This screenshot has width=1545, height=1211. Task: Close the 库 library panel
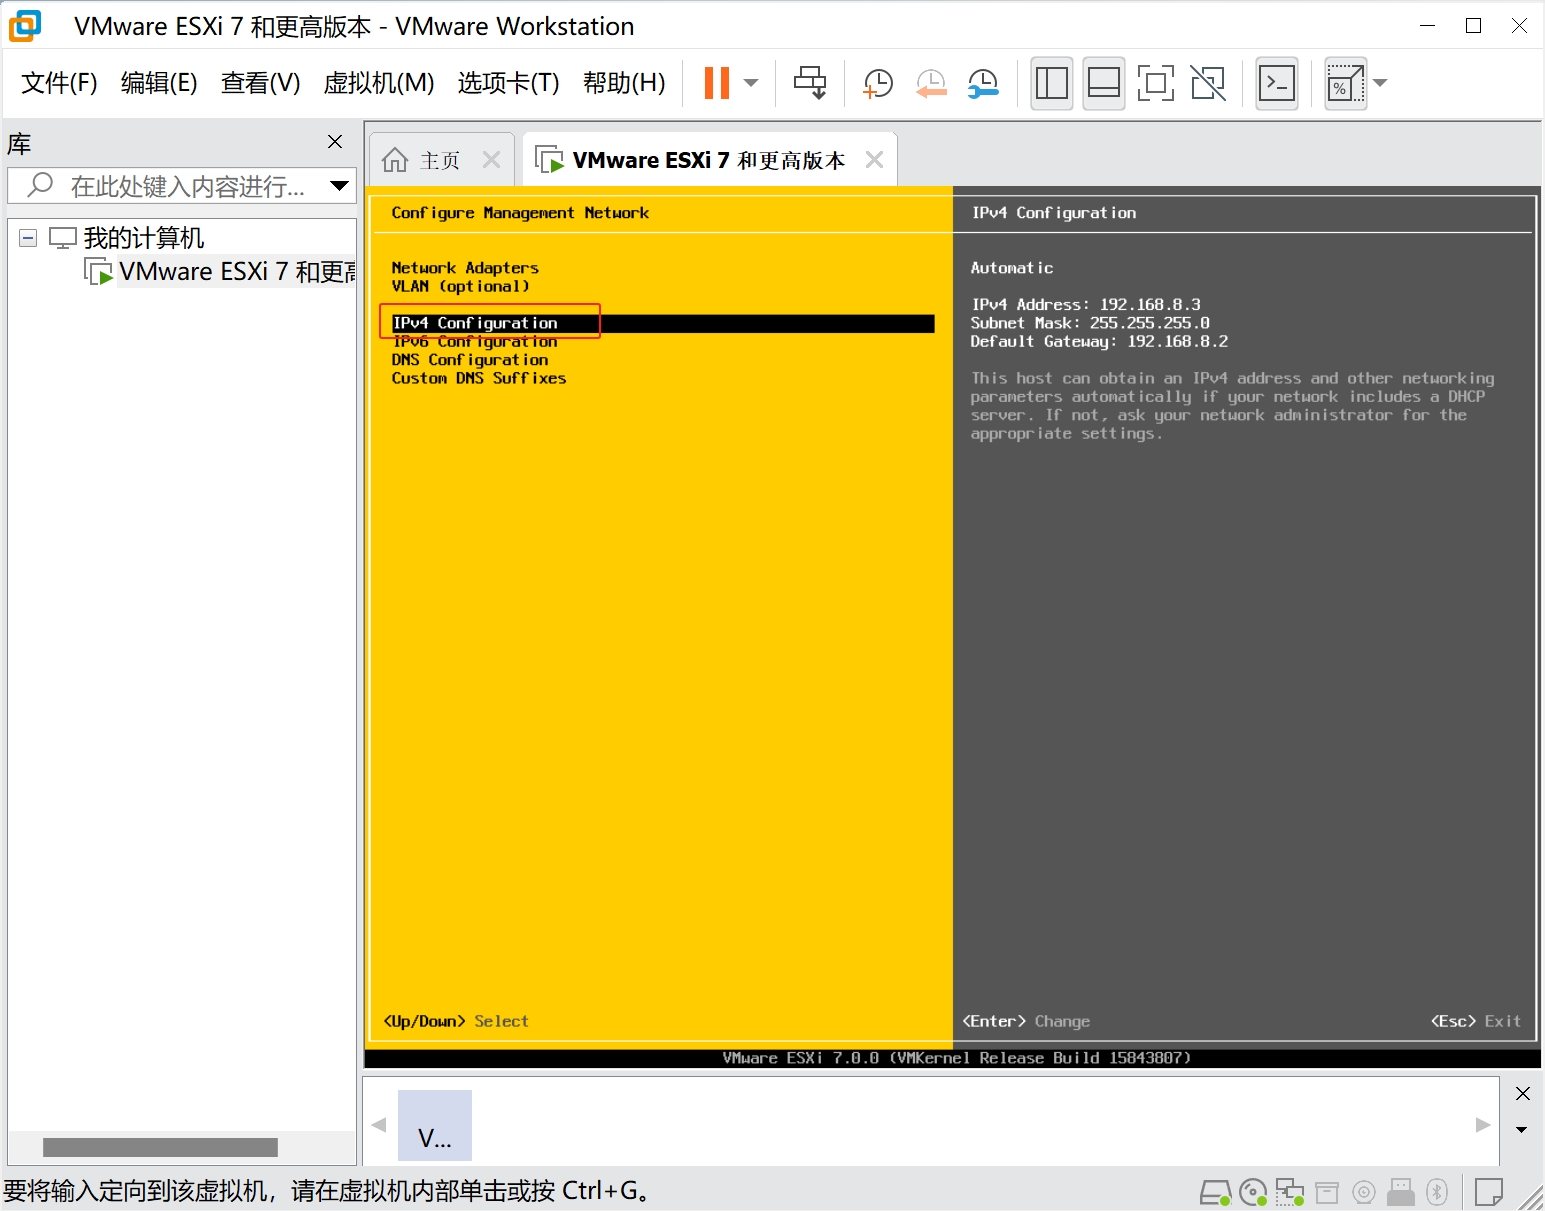335,142
